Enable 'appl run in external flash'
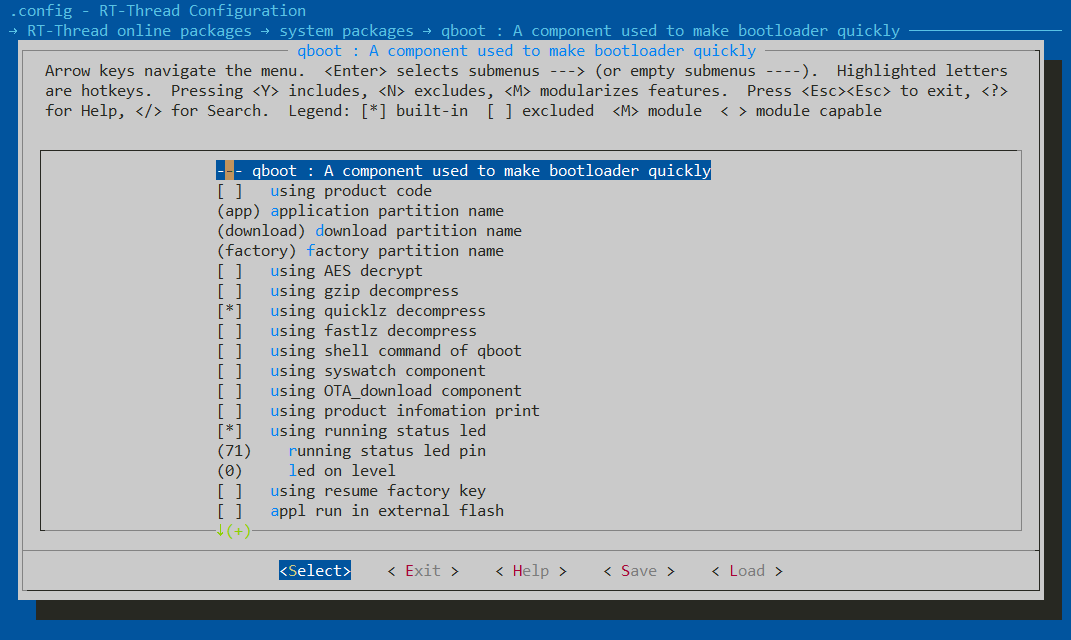The height and width of the screenshot is (640, 1071). (360, 511)
